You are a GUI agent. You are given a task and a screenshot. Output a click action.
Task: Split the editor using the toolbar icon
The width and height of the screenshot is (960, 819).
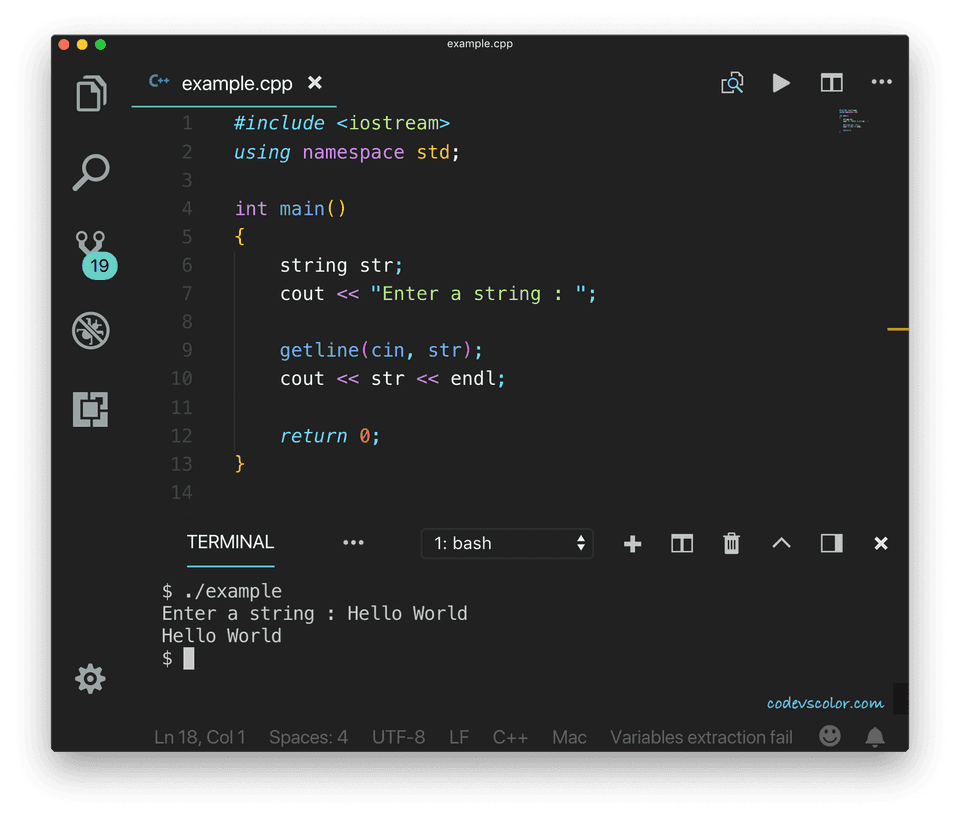(831, 83)
